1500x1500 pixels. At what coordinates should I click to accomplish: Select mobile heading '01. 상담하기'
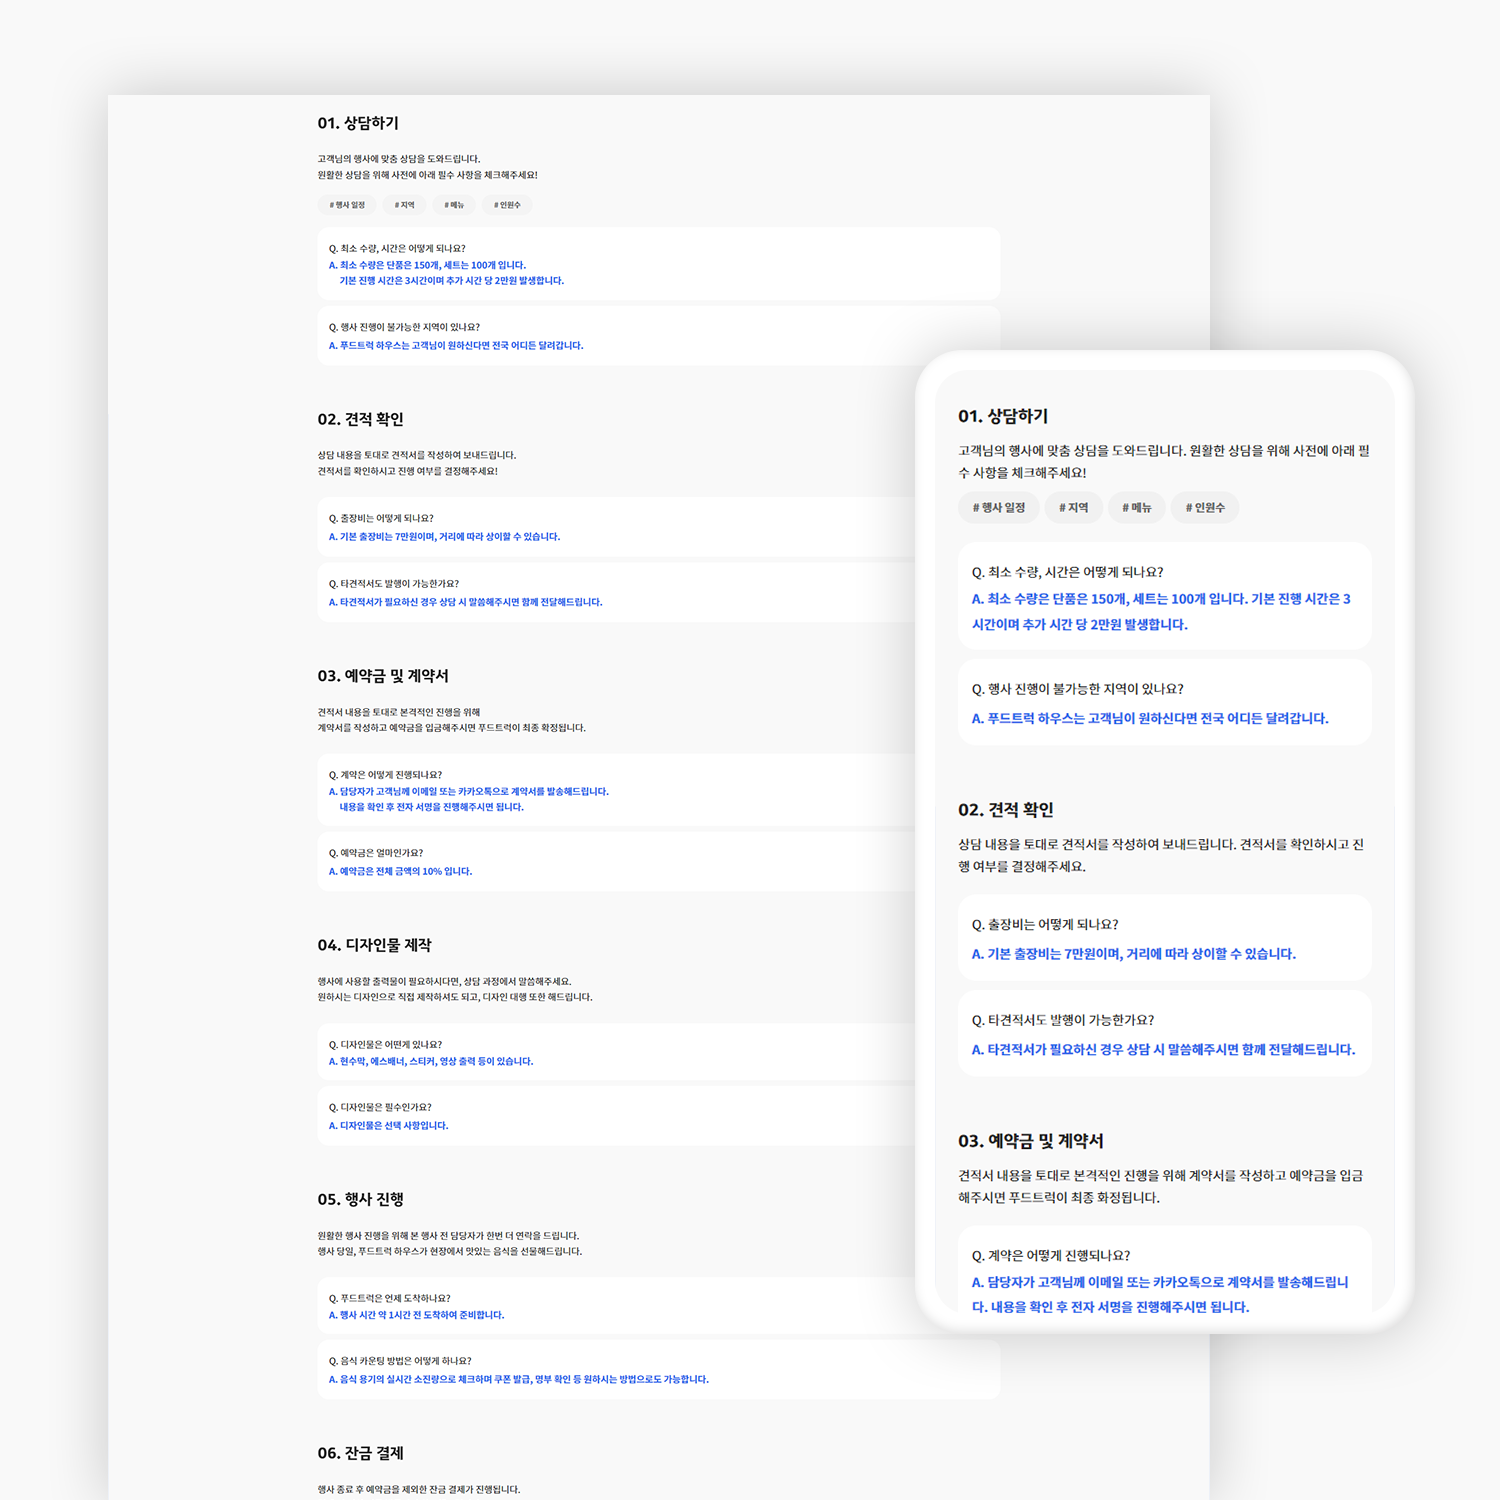1003,416
